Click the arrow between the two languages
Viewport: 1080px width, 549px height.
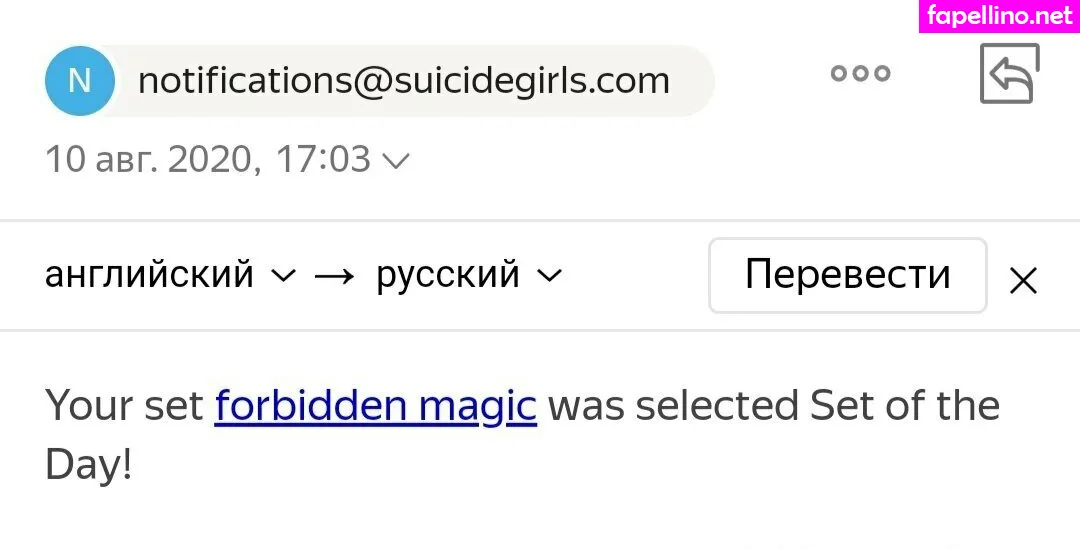(334, 277)
